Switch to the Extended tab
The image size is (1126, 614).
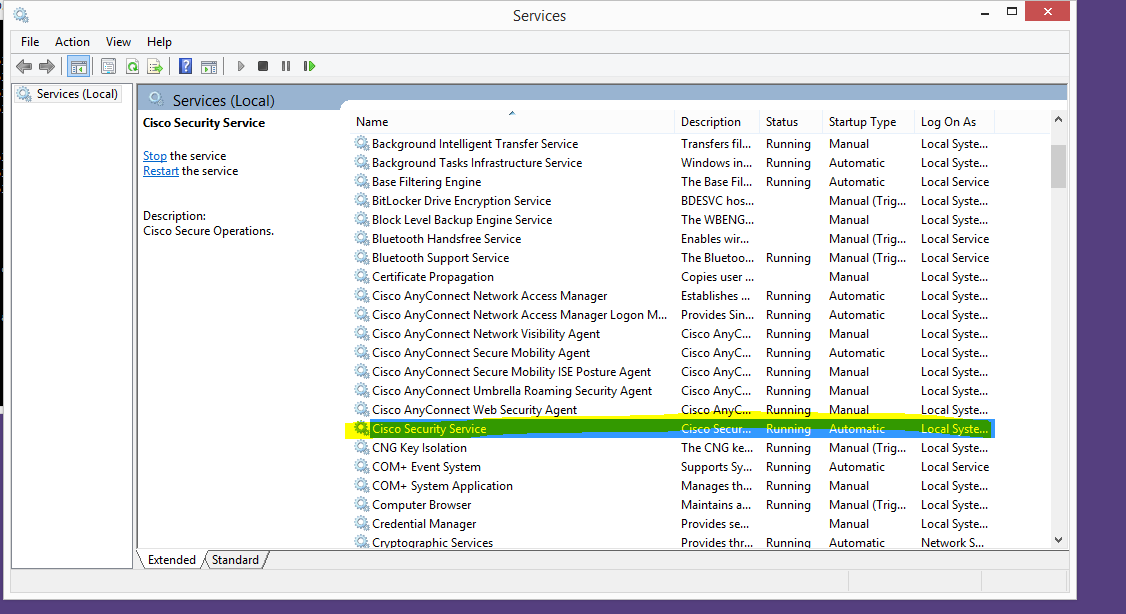171,559
